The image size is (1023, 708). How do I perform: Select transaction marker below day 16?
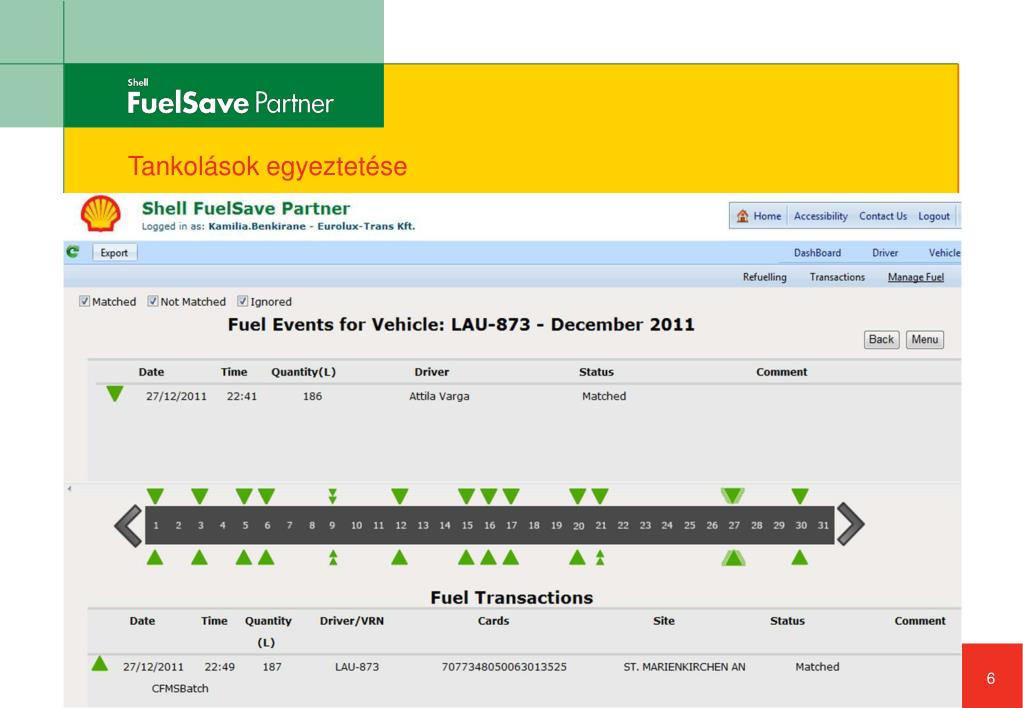click(488, 557)
